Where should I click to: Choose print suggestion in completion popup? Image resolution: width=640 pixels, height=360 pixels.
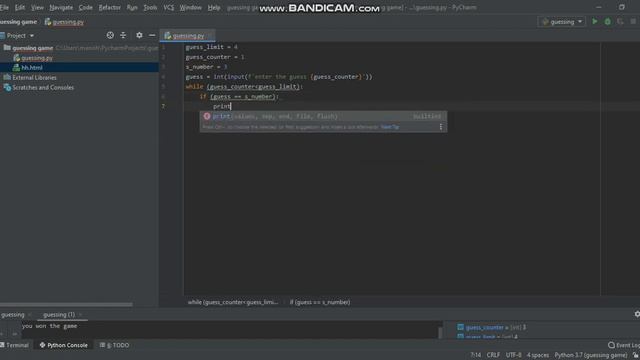pos(323,116)
